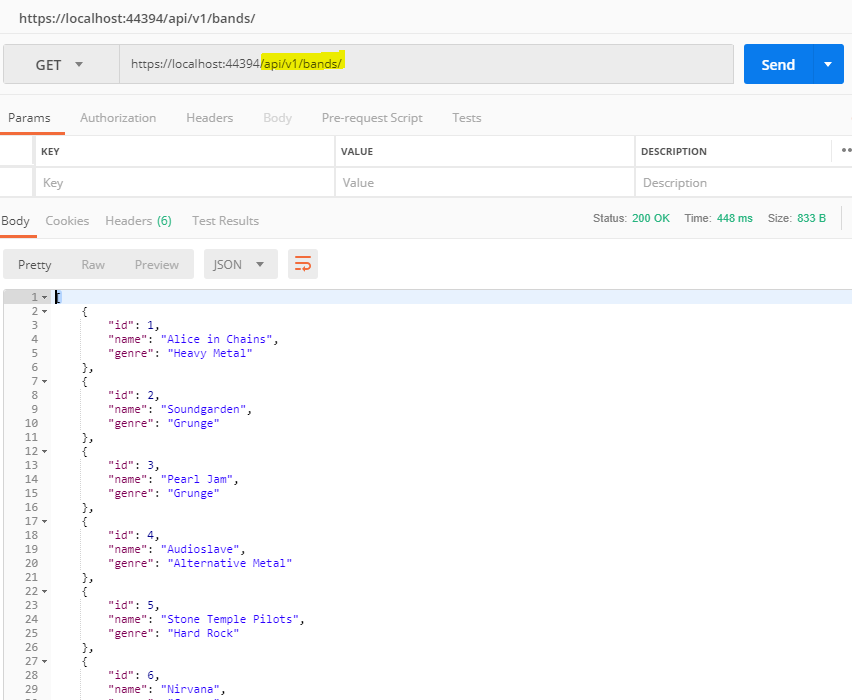Viewport: 852px width, 700px height.
Task: Click the "Pearl Jam" name value
Action: (x=197, y=479)
